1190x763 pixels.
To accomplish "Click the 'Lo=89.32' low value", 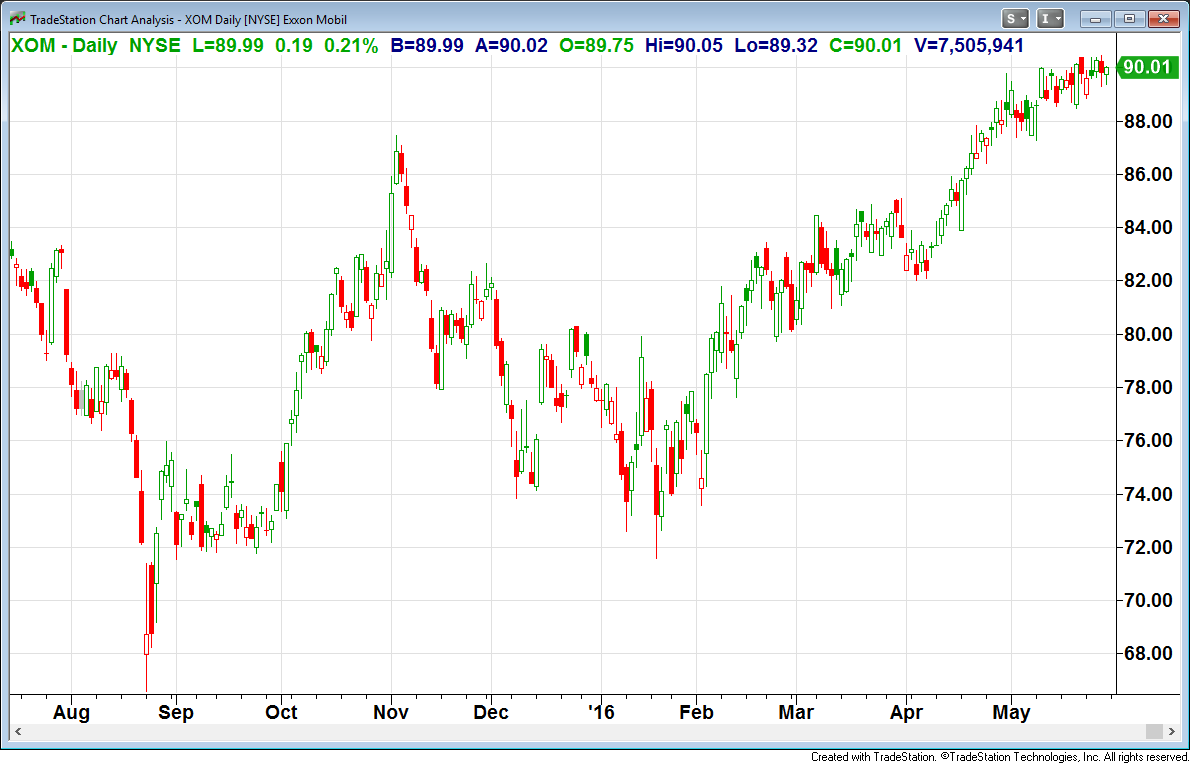I will click(x=776, y=46).
